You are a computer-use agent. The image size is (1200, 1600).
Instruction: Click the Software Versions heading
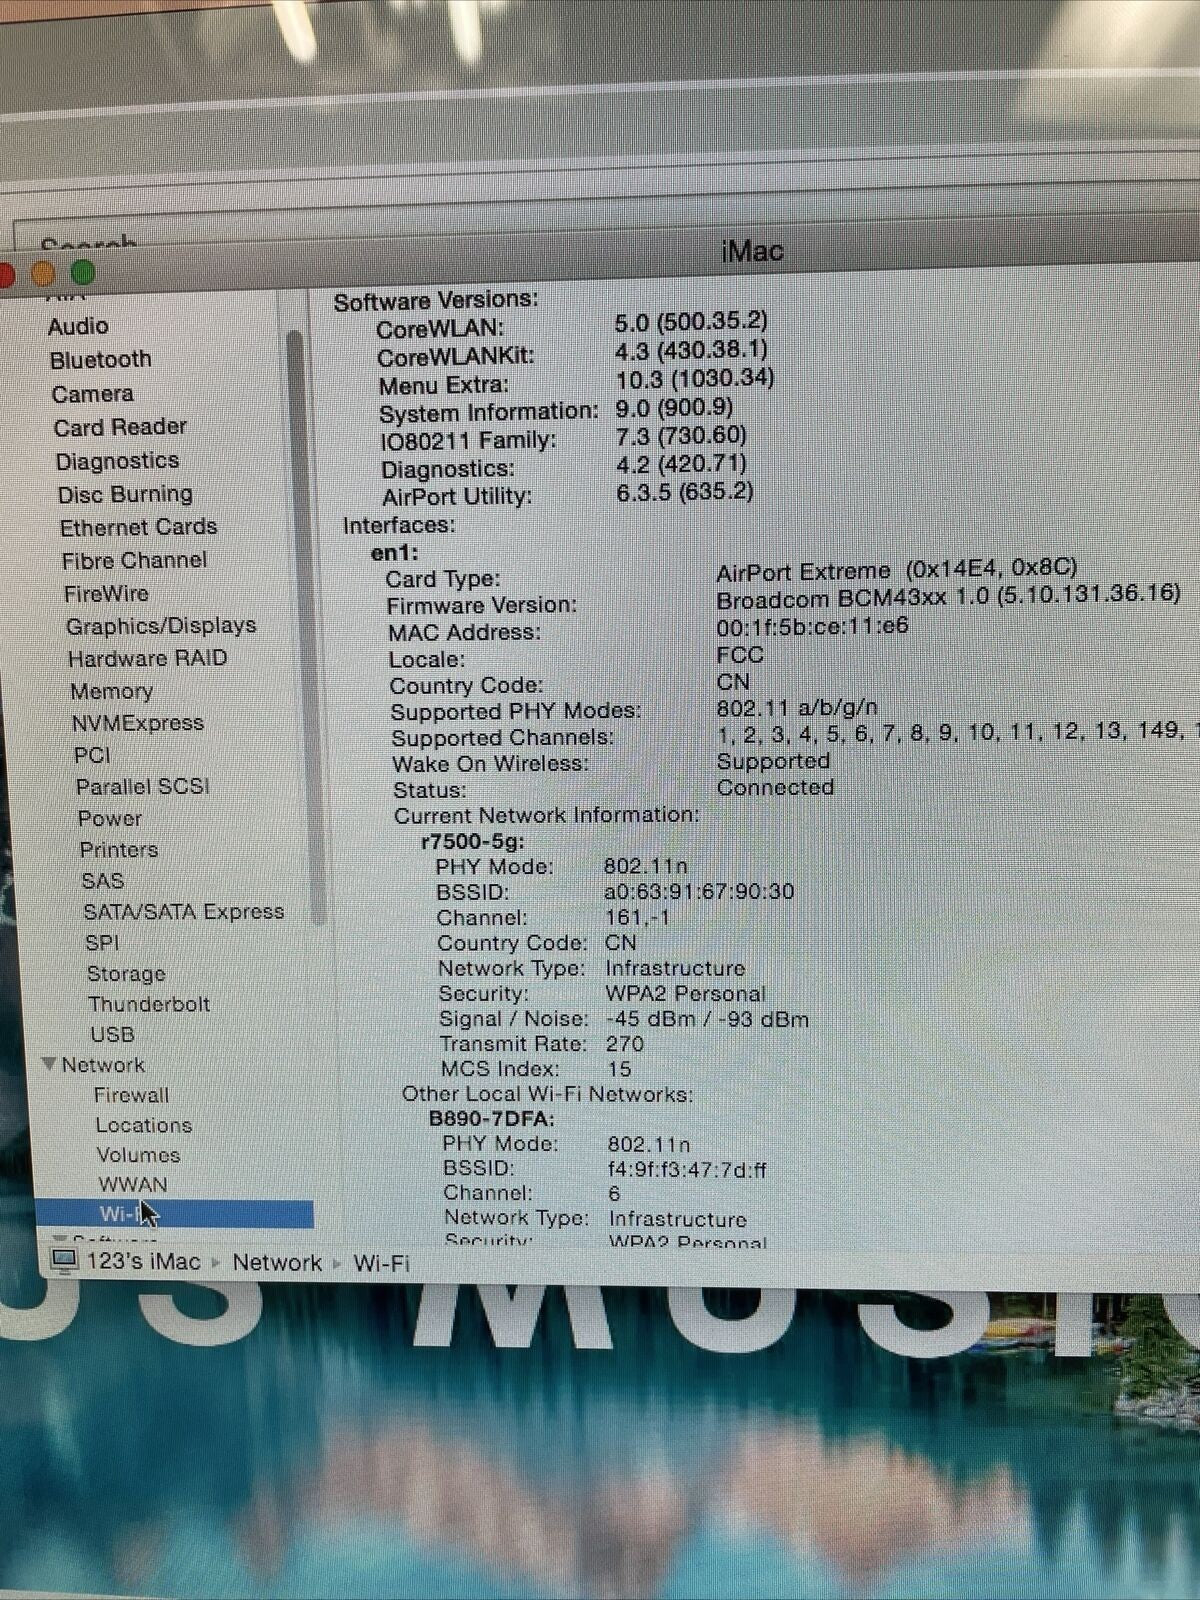click(x=436, y=300)
